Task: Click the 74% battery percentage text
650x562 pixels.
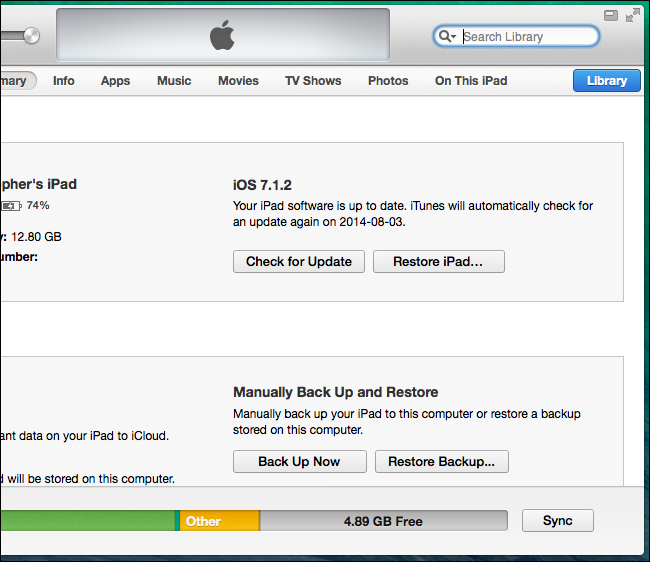Action: pyautogui.click(x=38, y=206)
